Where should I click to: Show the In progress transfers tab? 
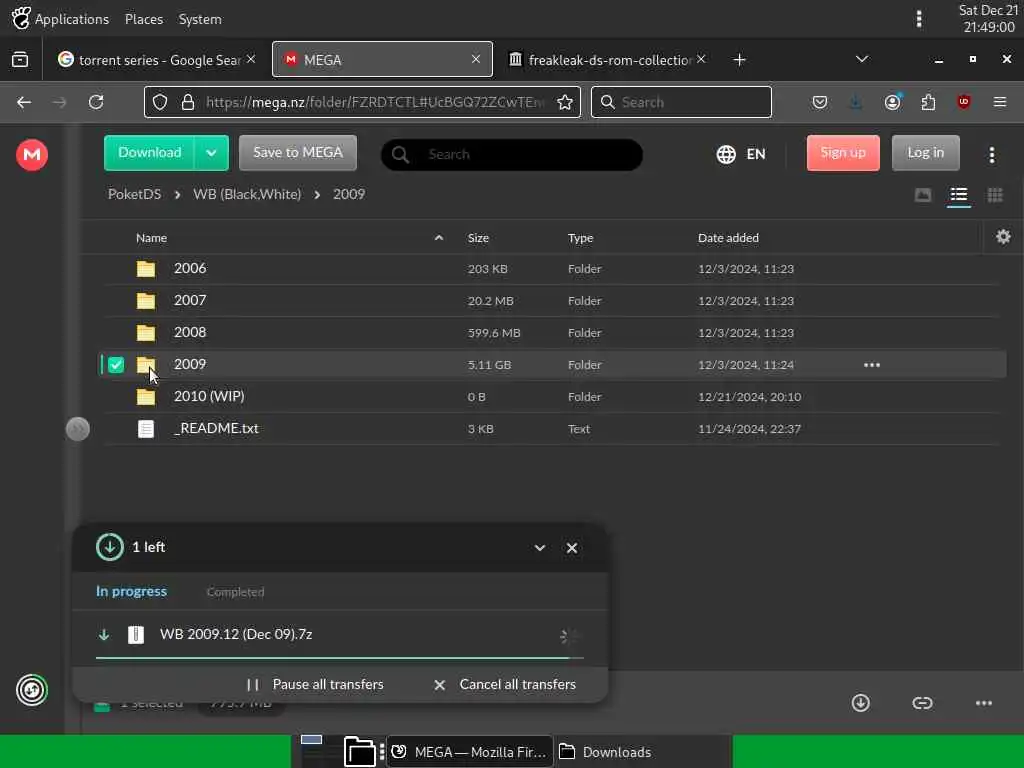(x=131, y=592)
